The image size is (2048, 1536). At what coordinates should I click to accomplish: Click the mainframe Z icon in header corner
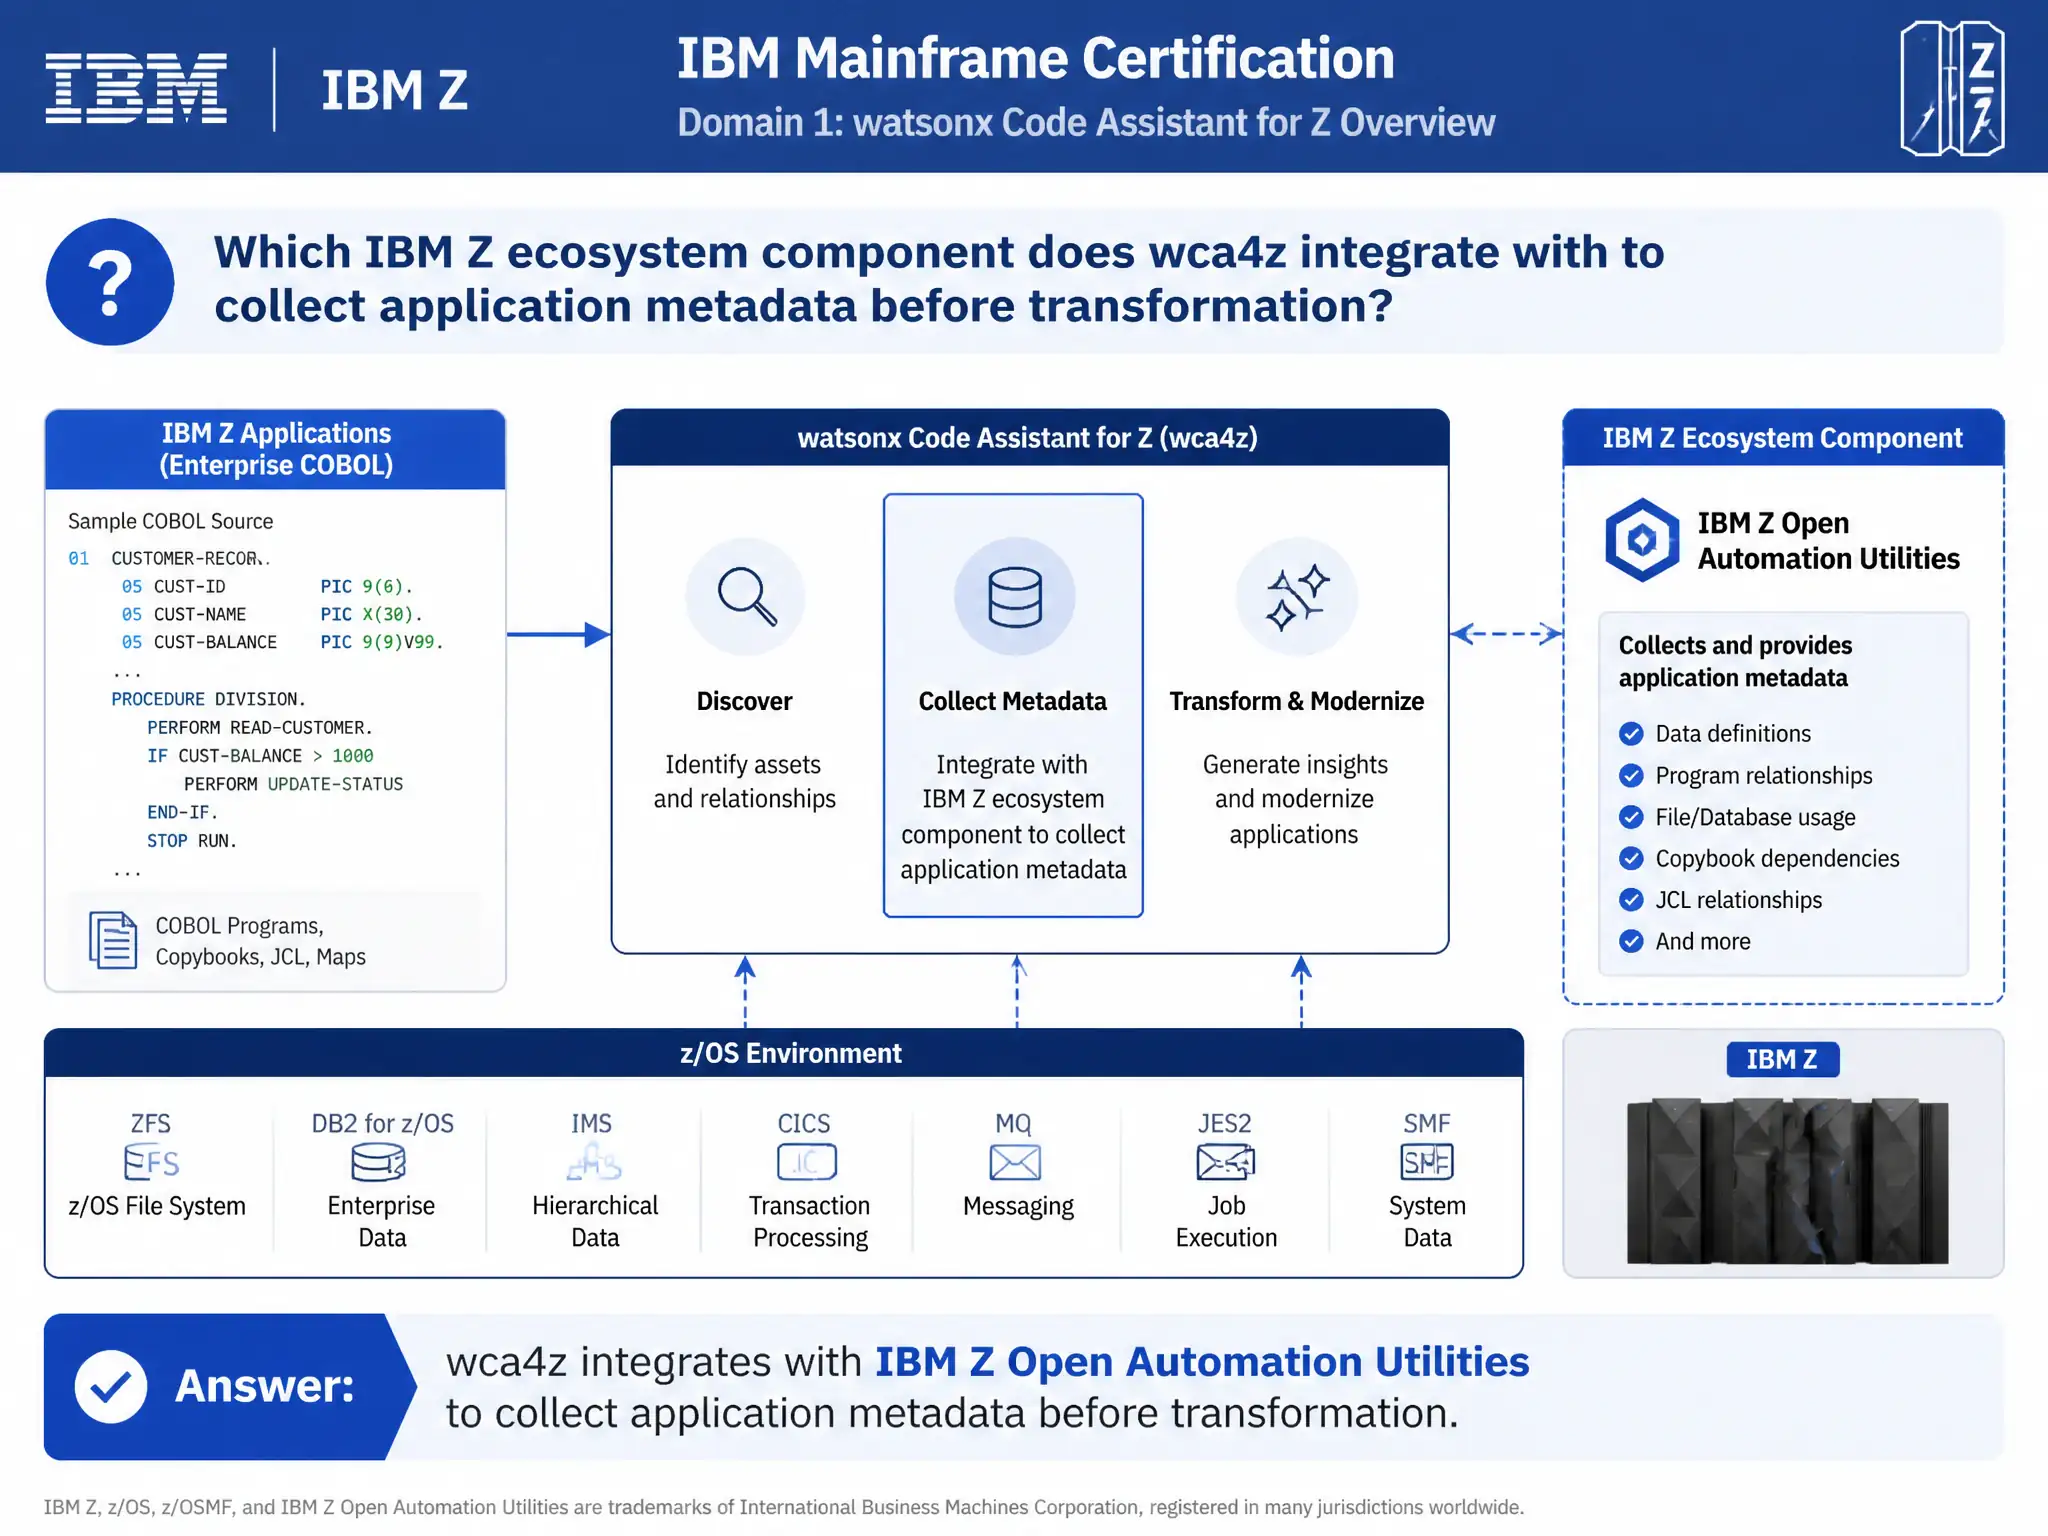click(x=1951, y=89)
